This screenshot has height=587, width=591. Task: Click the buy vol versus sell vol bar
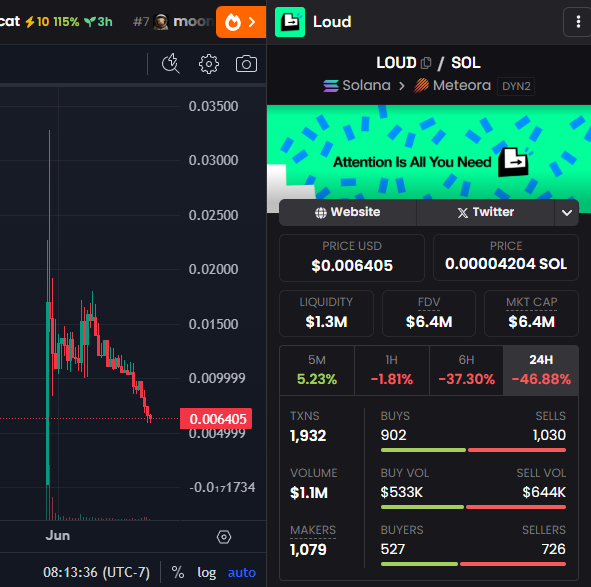(x=473, y=507)
